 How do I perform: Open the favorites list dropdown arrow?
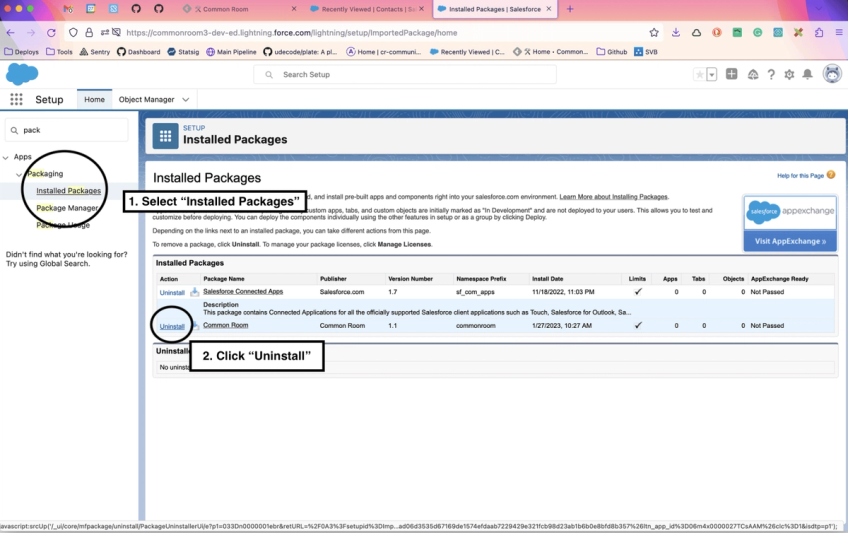click(712, 75)
